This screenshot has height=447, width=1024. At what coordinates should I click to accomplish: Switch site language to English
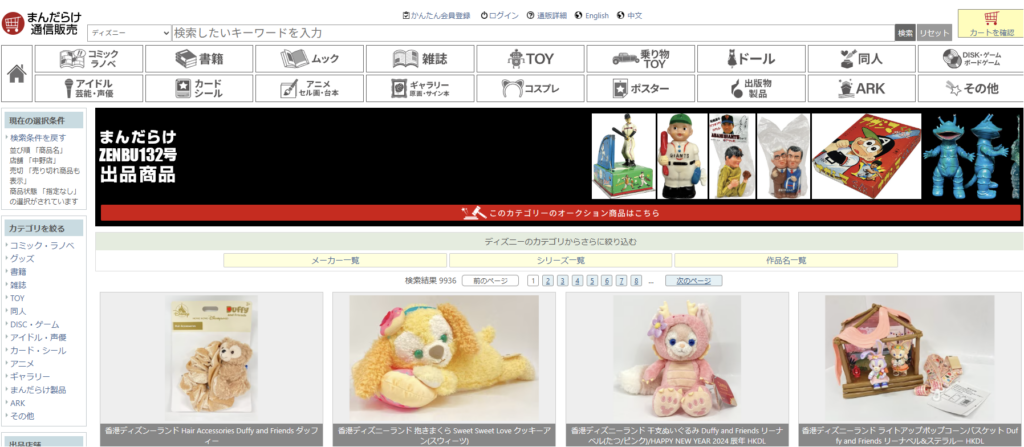[x=591, y=16]
